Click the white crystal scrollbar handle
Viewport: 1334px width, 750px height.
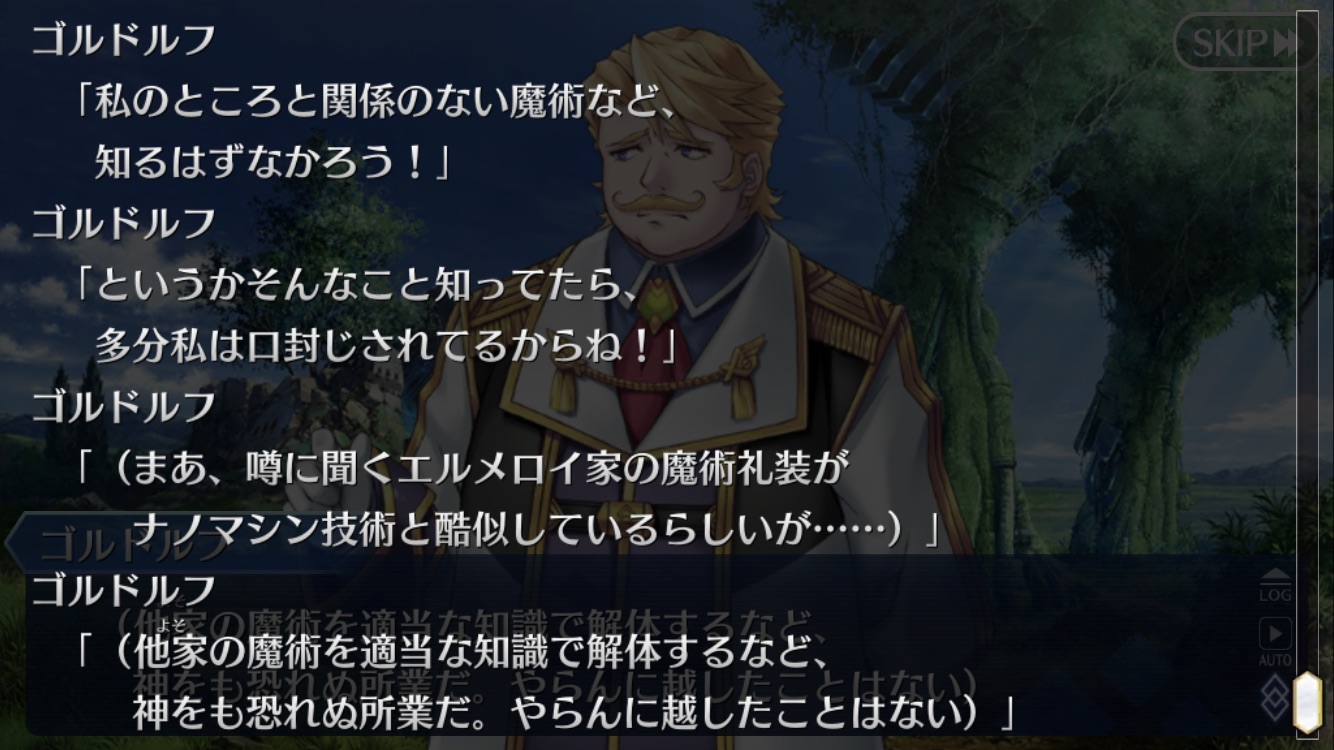pyautogui.click(x=1307, y=701)
